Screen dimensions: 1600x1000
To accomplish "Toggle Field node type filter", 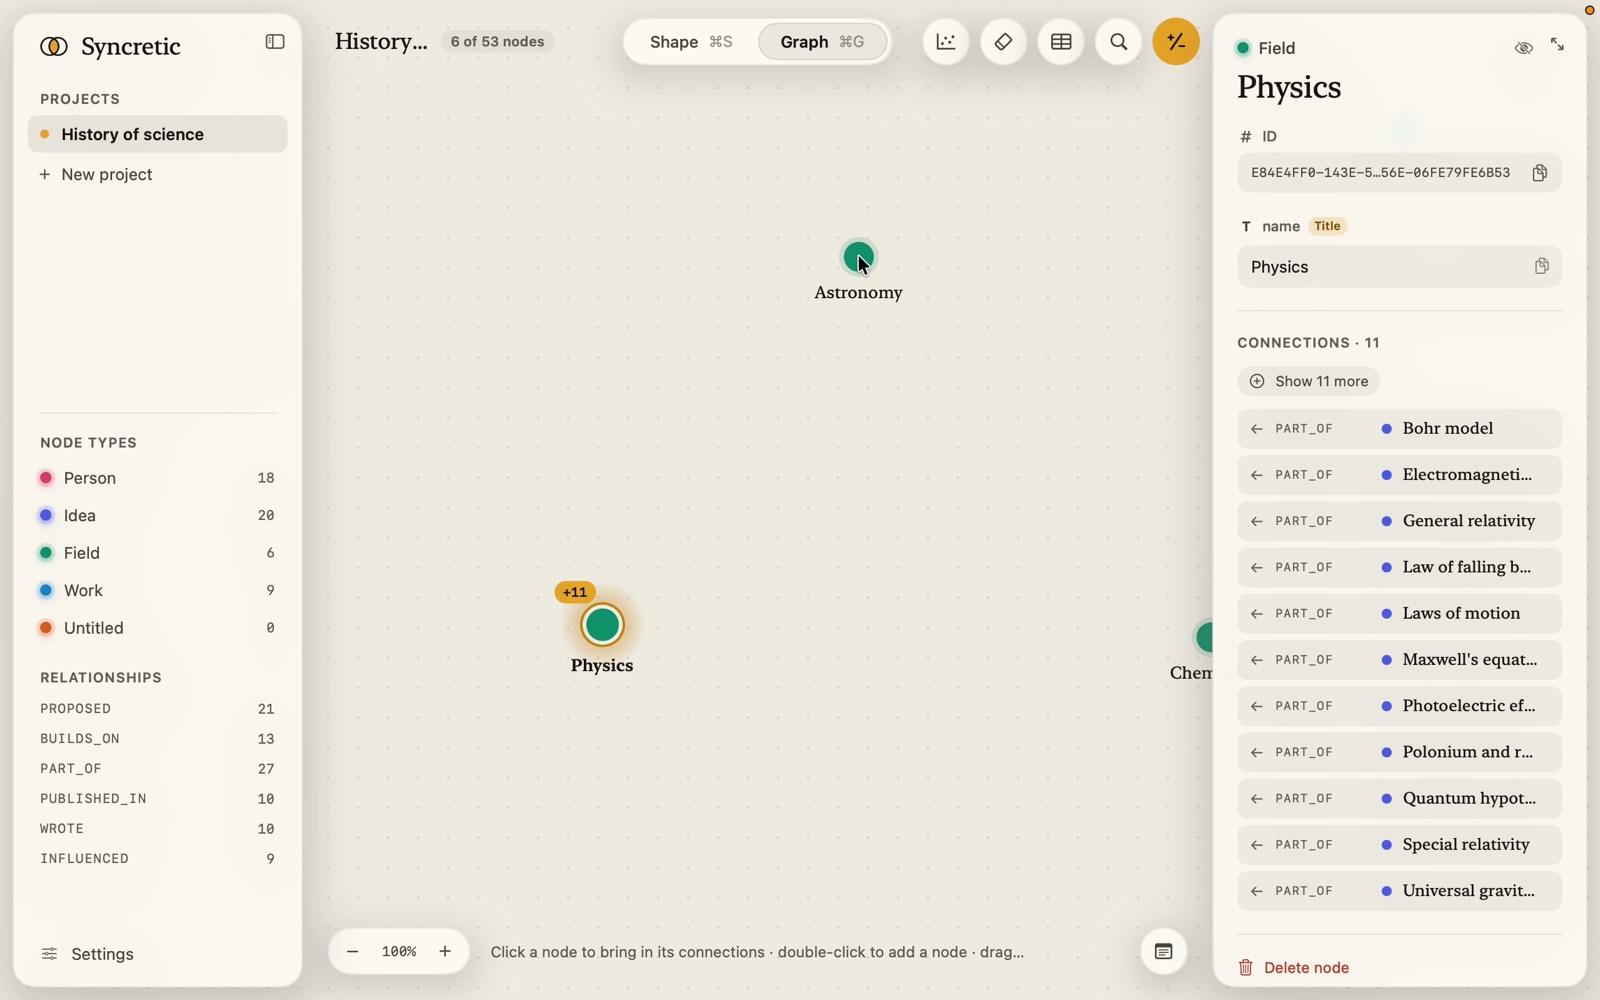I will pos(157,553).
